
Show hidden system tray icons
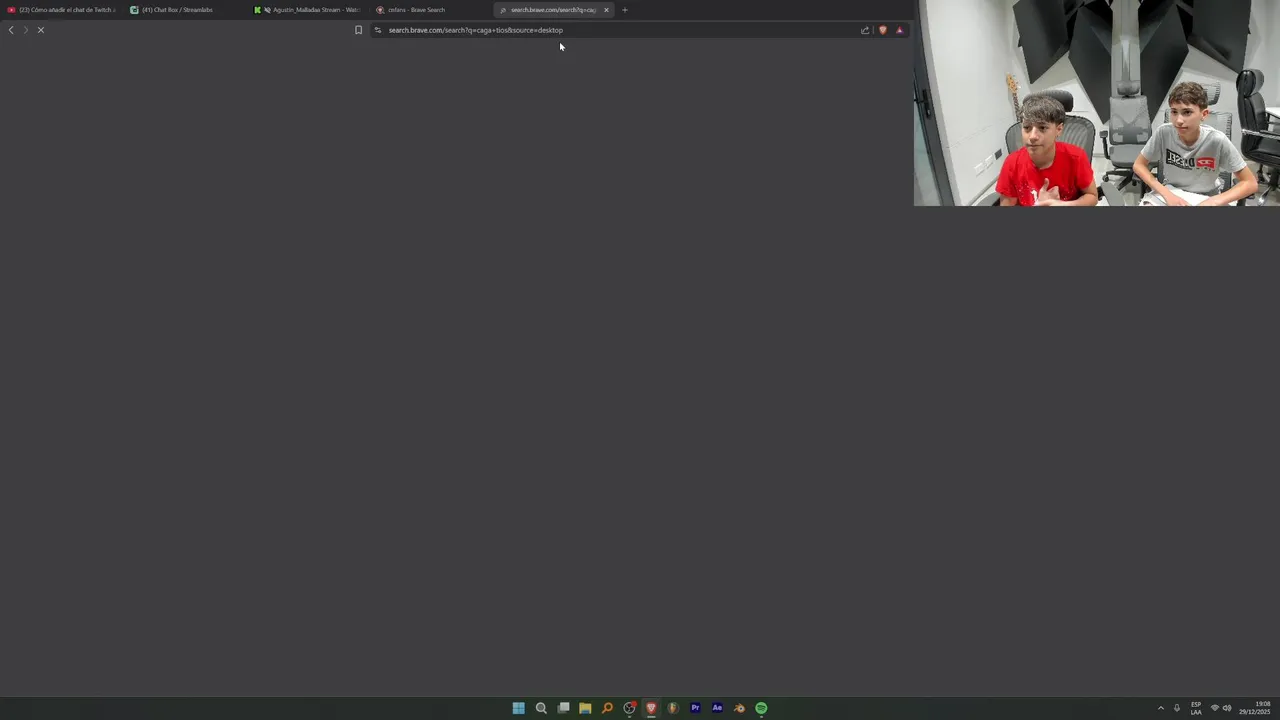click(1161, 708)
